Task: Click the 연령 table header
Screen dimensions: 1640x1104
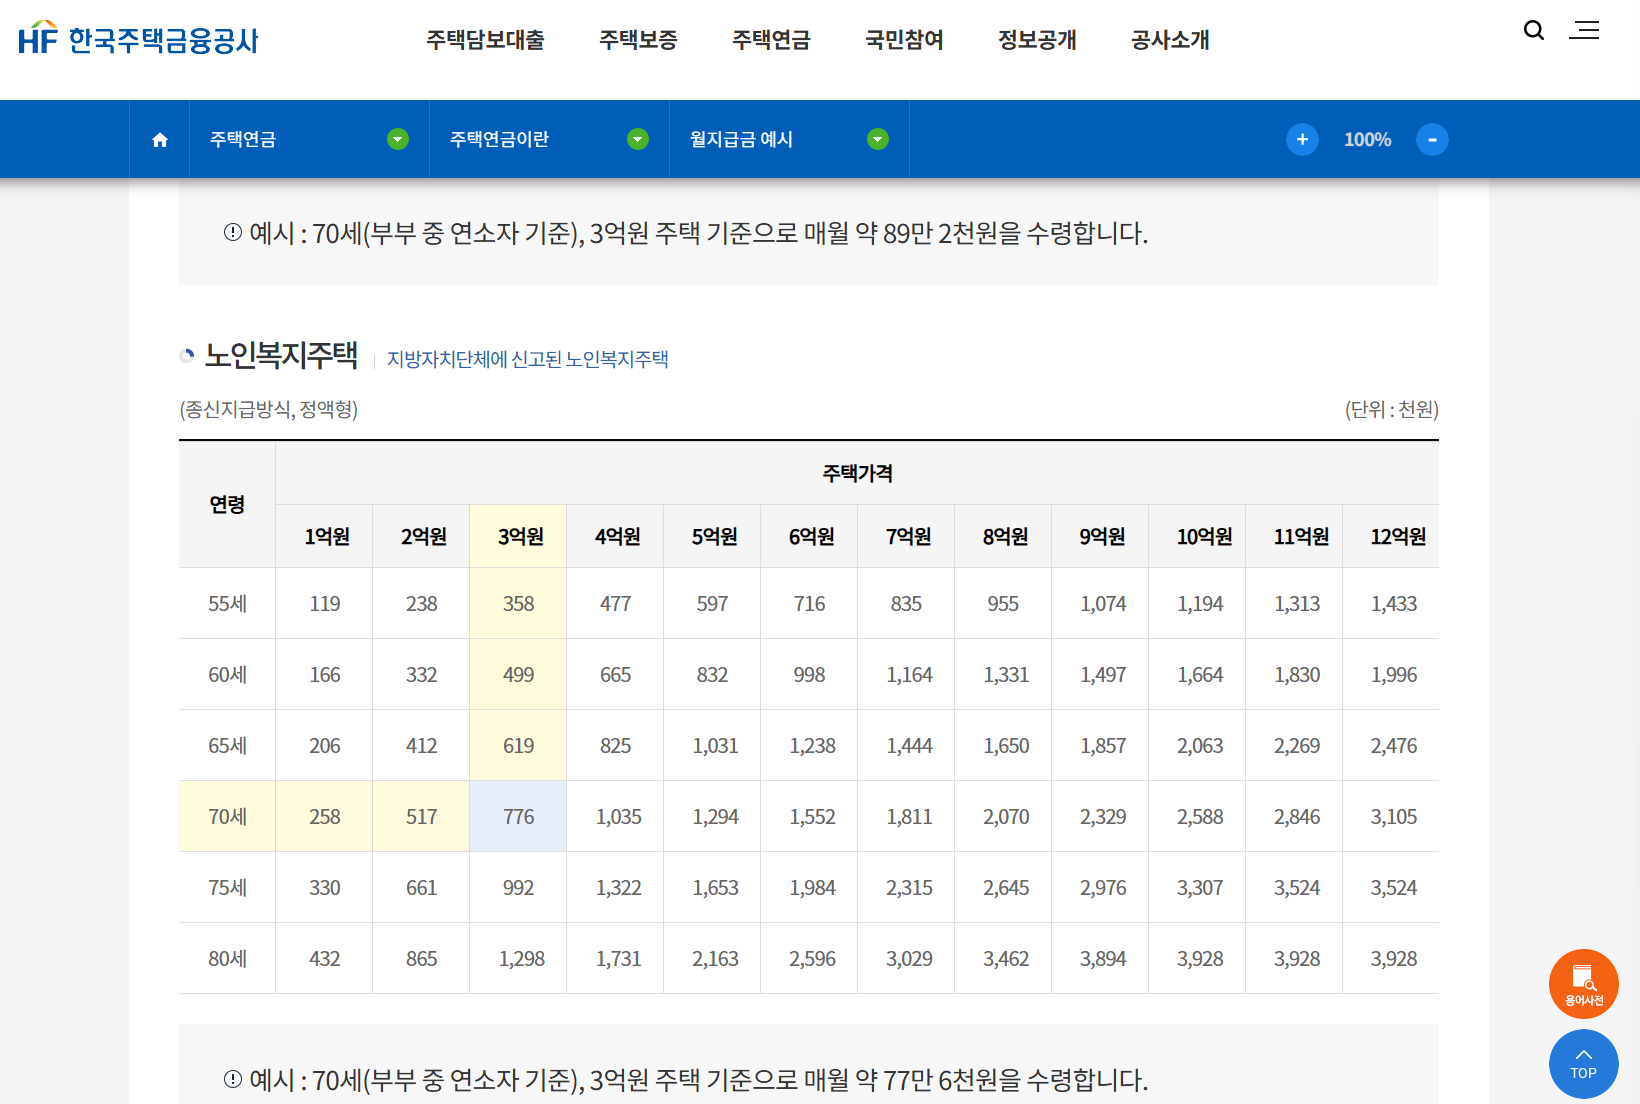Action: [227, 505]
